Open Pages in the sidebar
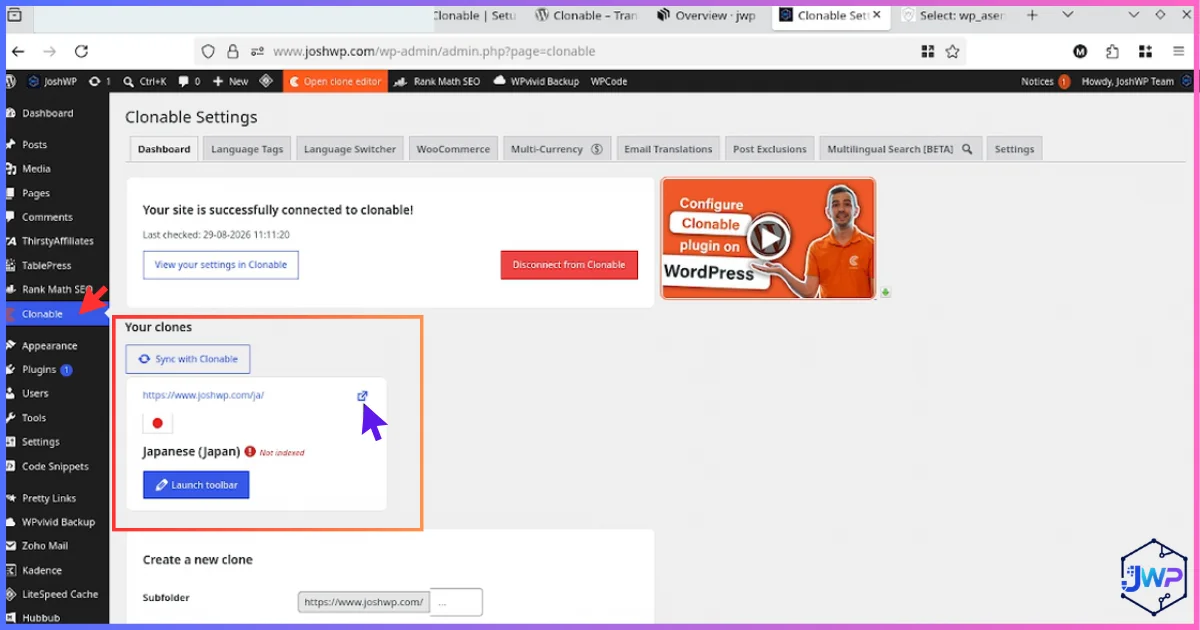The height and width of the screenshot is (630, 1200). click(36, 193)
